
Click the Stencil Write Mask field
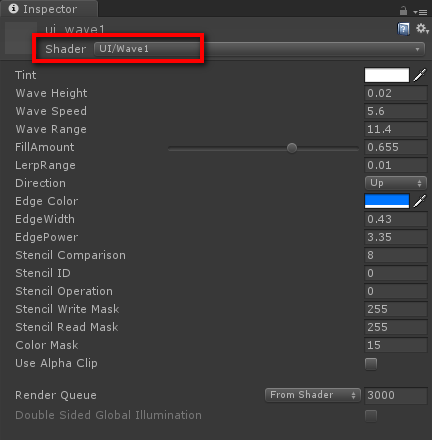click(x=396, y=309)
